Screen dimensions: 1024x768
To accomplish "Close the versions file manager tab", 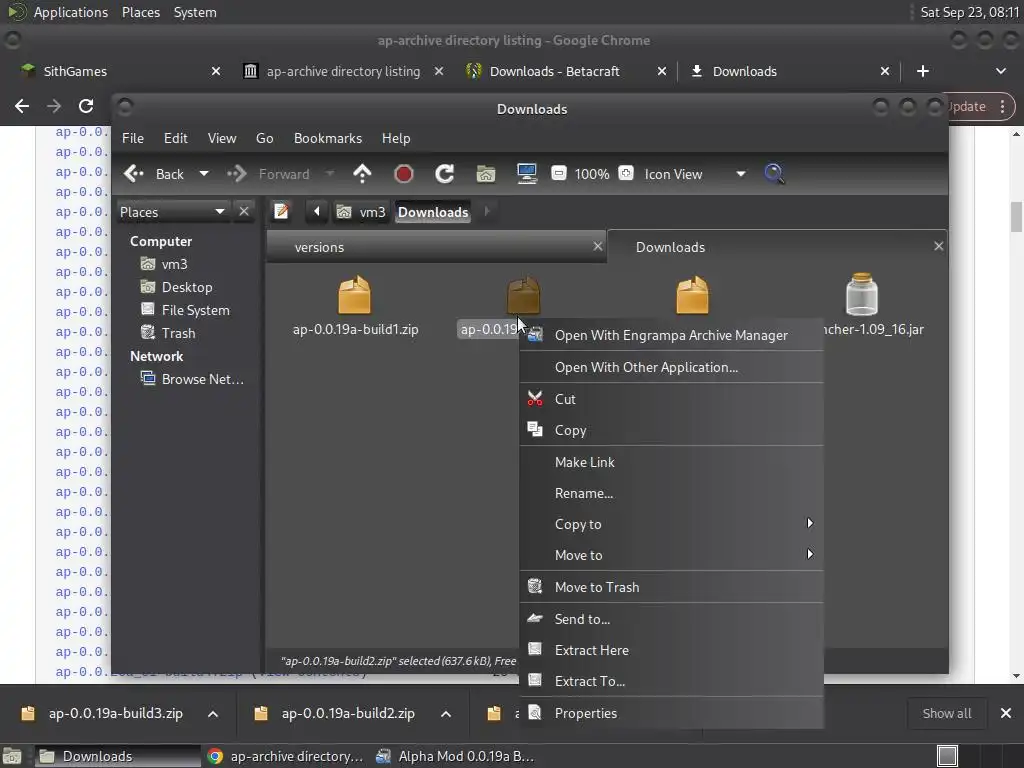I will click(598, 246).
